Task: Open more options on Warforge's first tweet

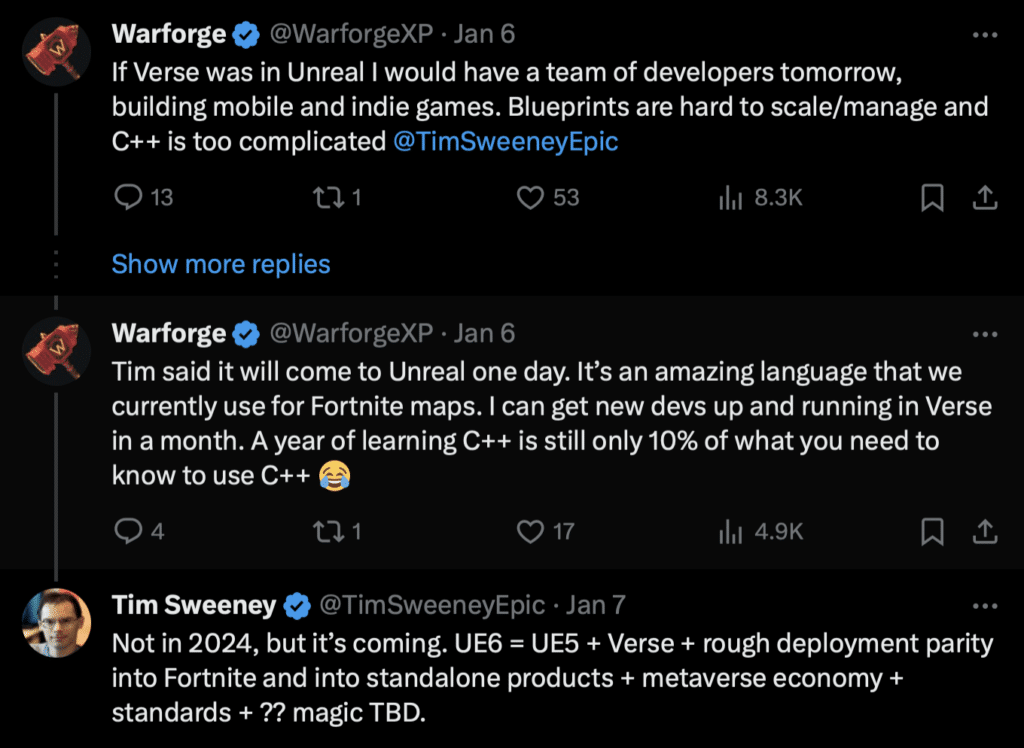Action: [985, 33]
